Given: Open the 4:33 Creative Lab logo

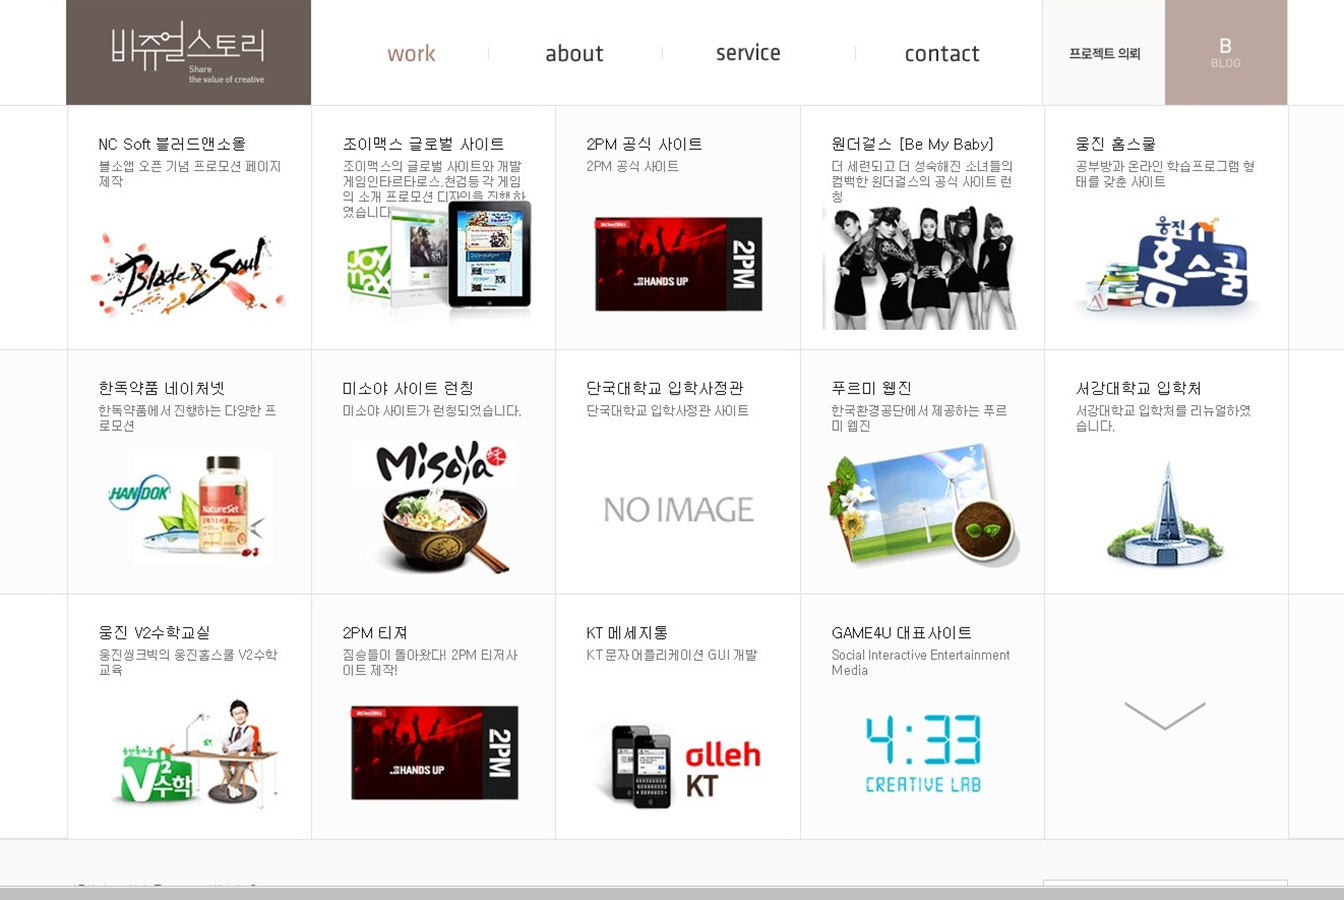Looking at the screenshot, I should pos(923,753).
